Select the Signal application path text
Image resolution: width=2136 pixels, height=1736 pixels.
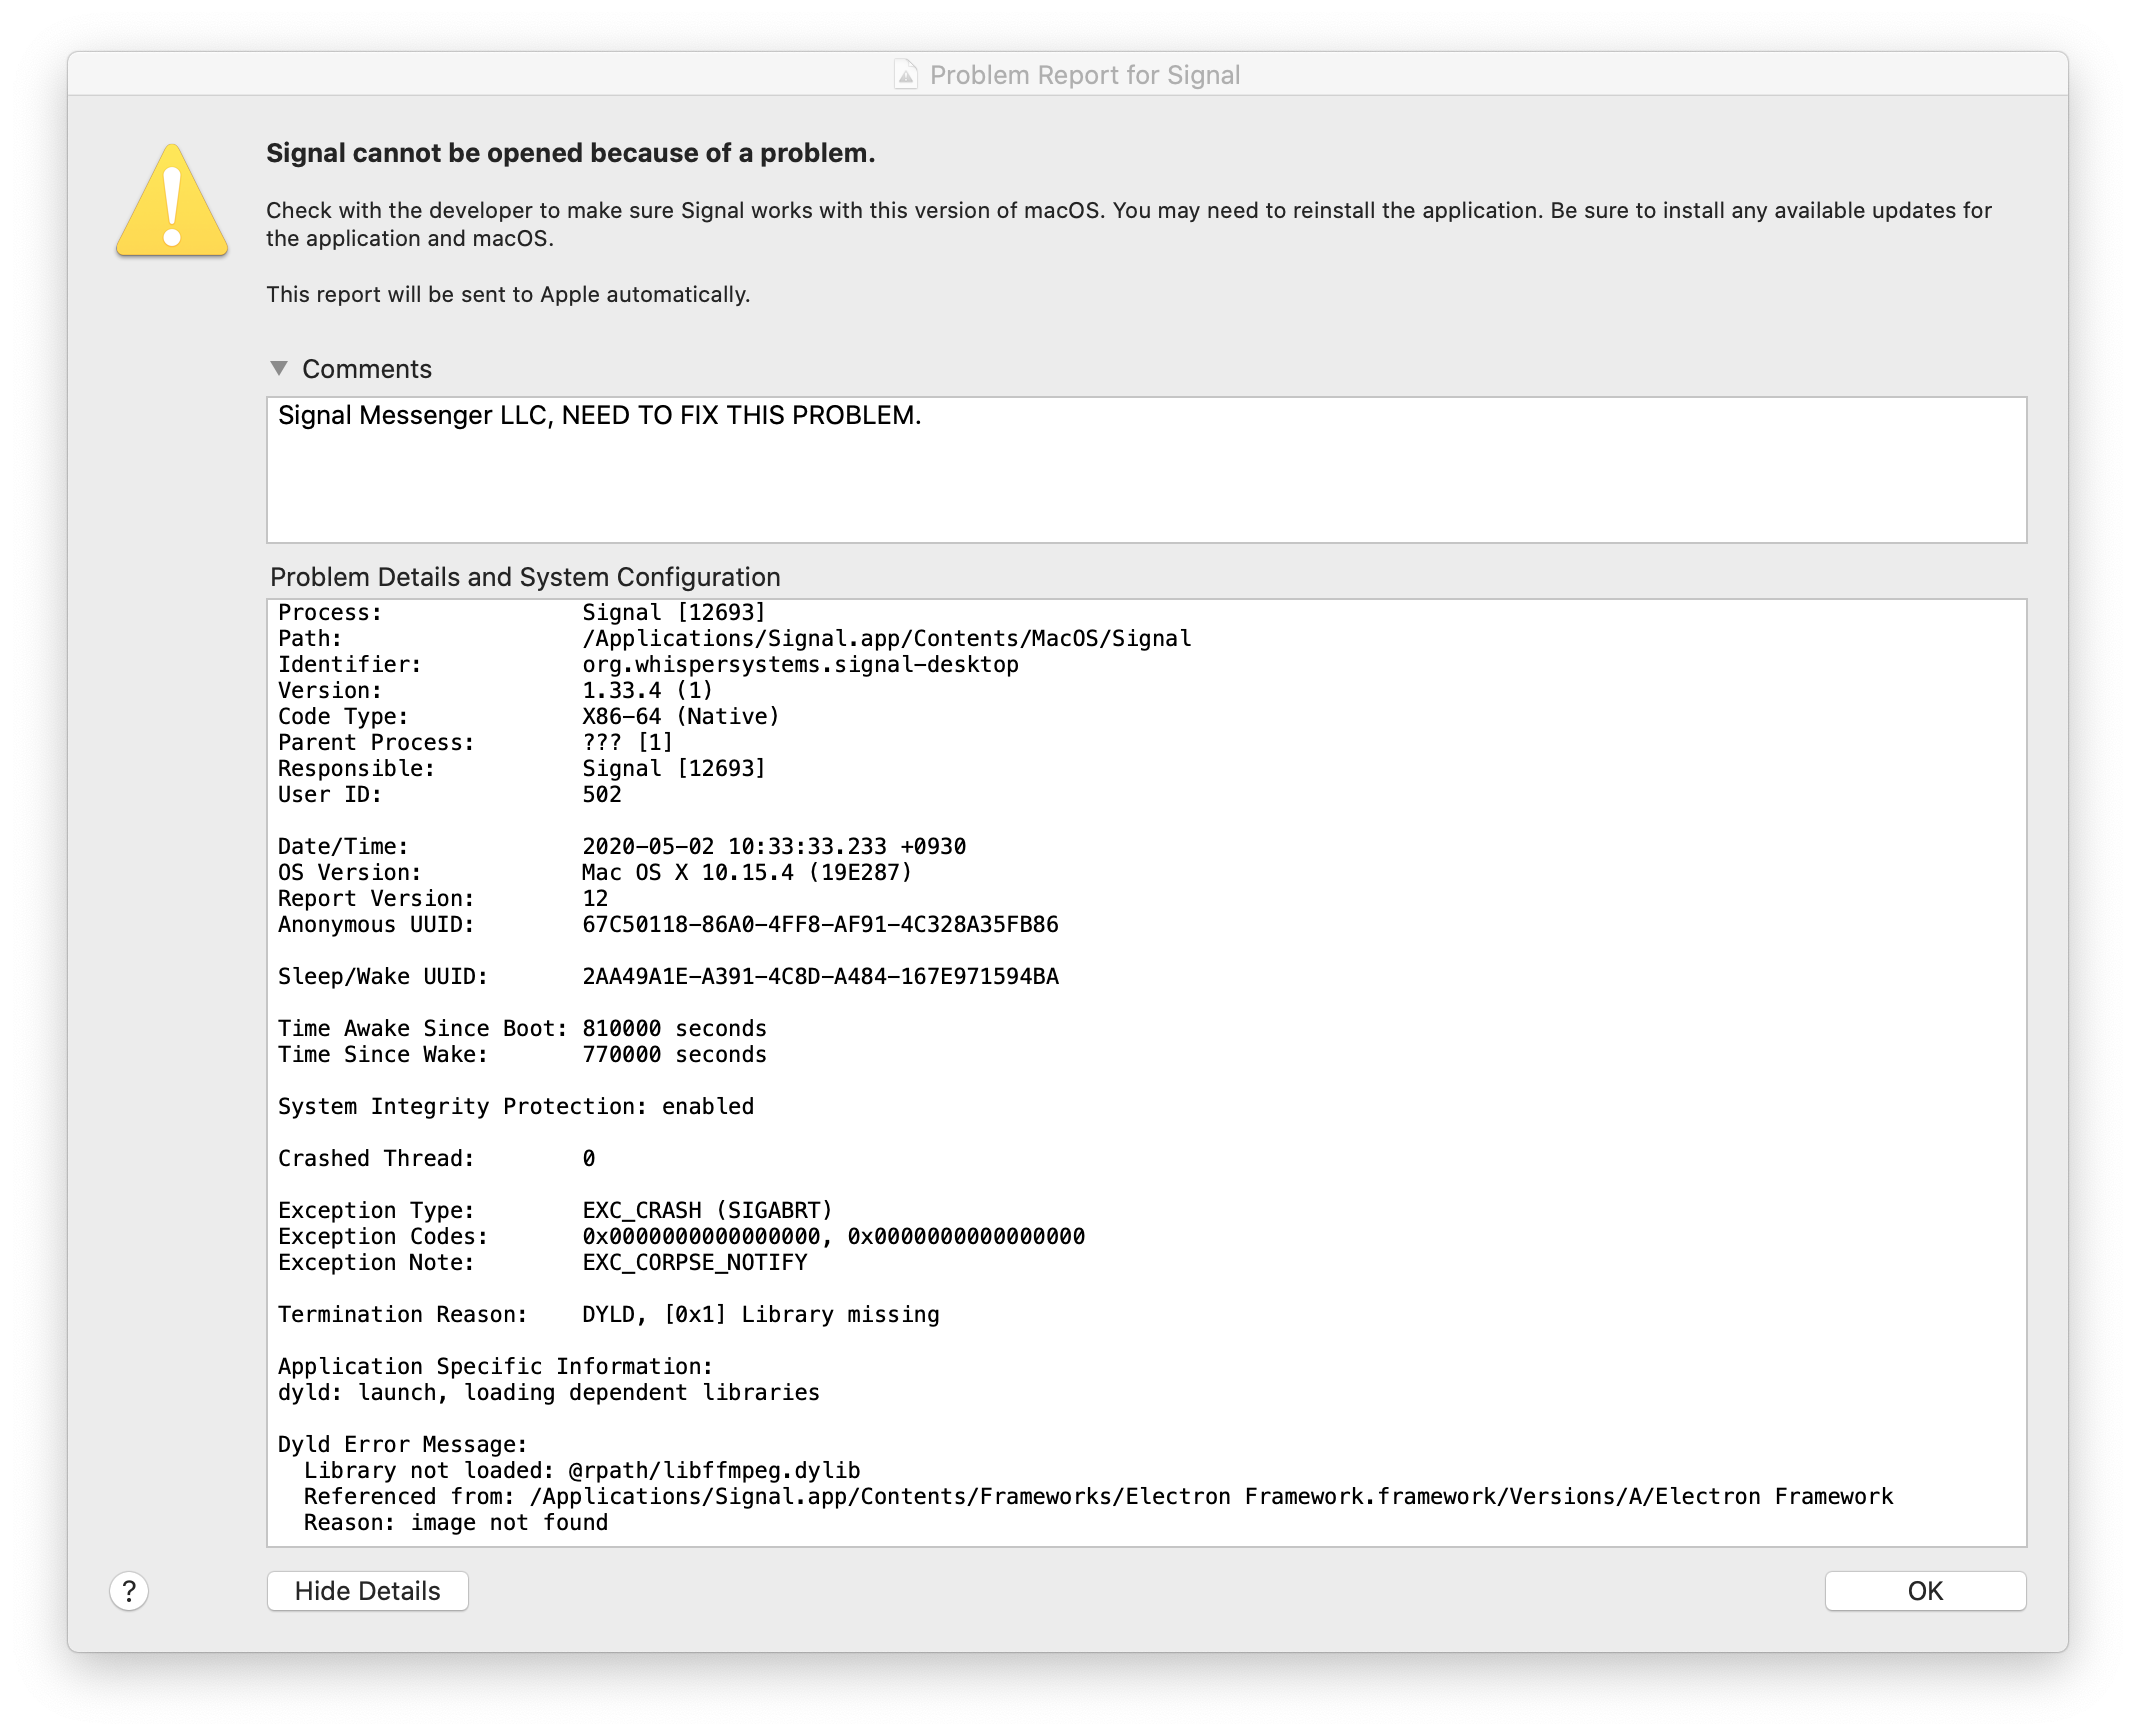[885, 638]
